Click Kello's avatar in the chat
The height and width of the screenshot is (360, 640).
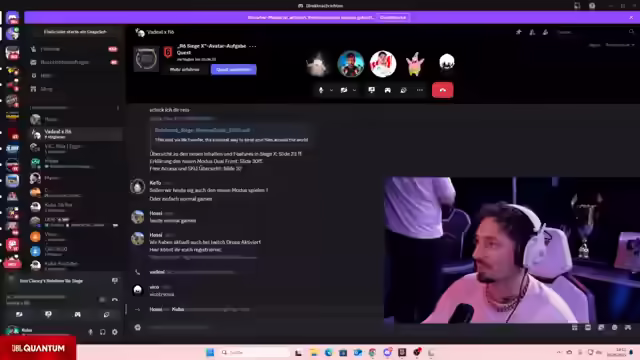138,187
